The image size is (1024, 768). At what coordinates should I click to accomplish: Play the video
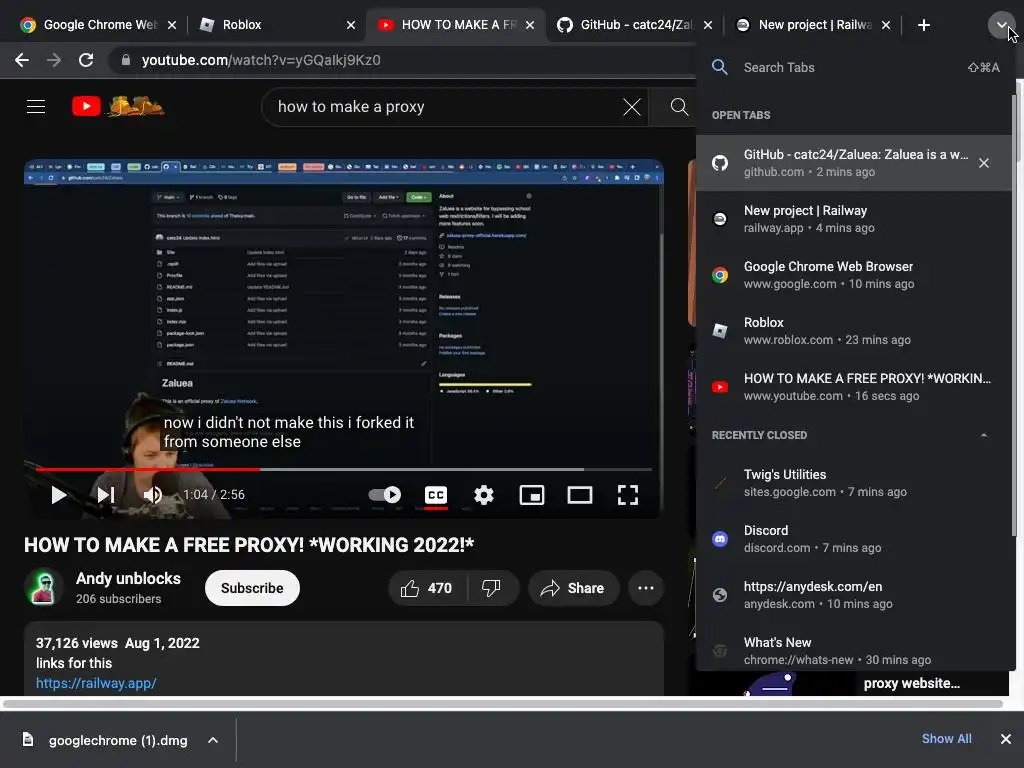coord(58,495)
